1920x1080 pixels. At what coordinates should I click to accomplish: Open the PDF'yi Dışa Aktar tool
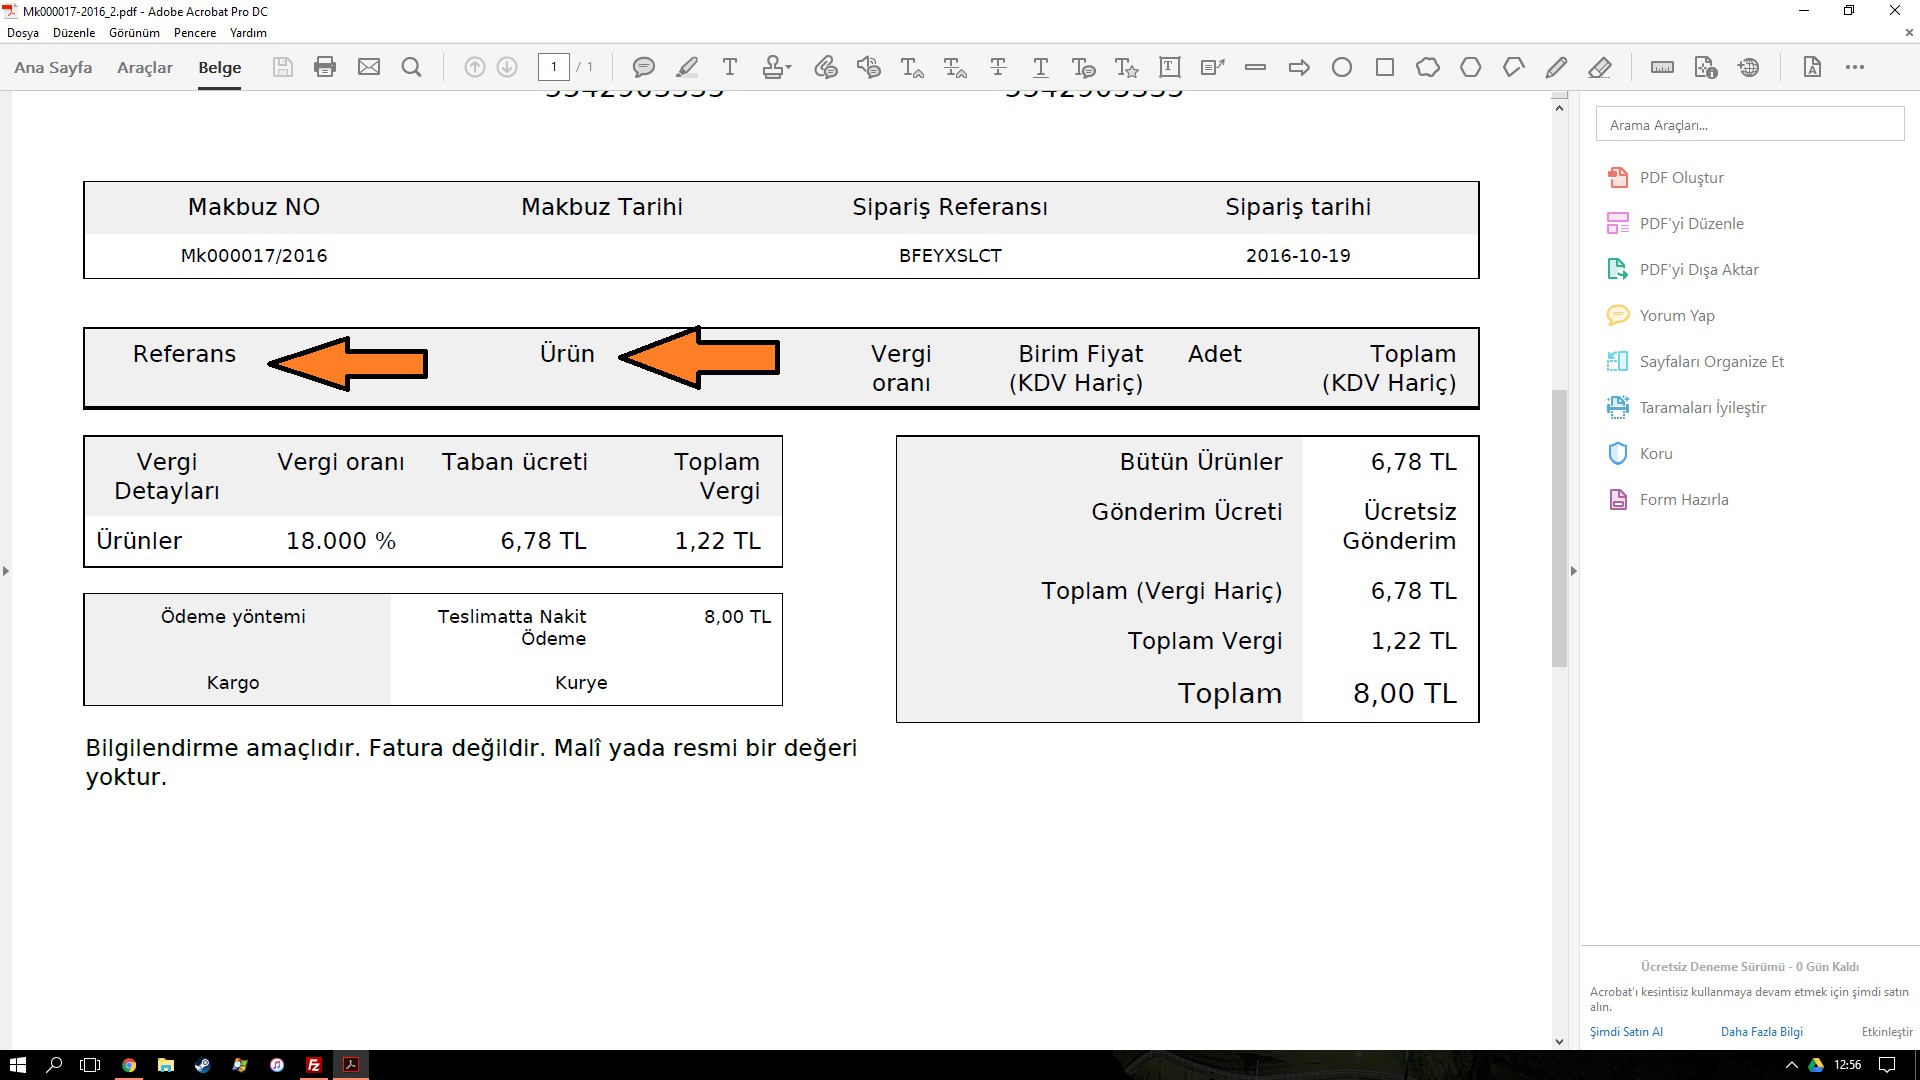tap(1698, 269)
